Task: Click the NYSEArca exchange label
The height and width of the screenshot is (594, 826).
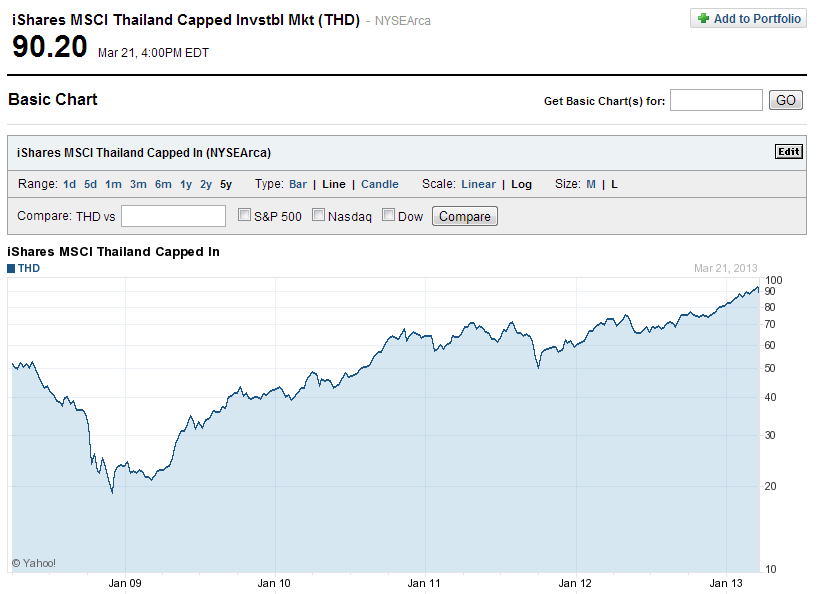Action: pyautogui.click(x=402, y=21)
